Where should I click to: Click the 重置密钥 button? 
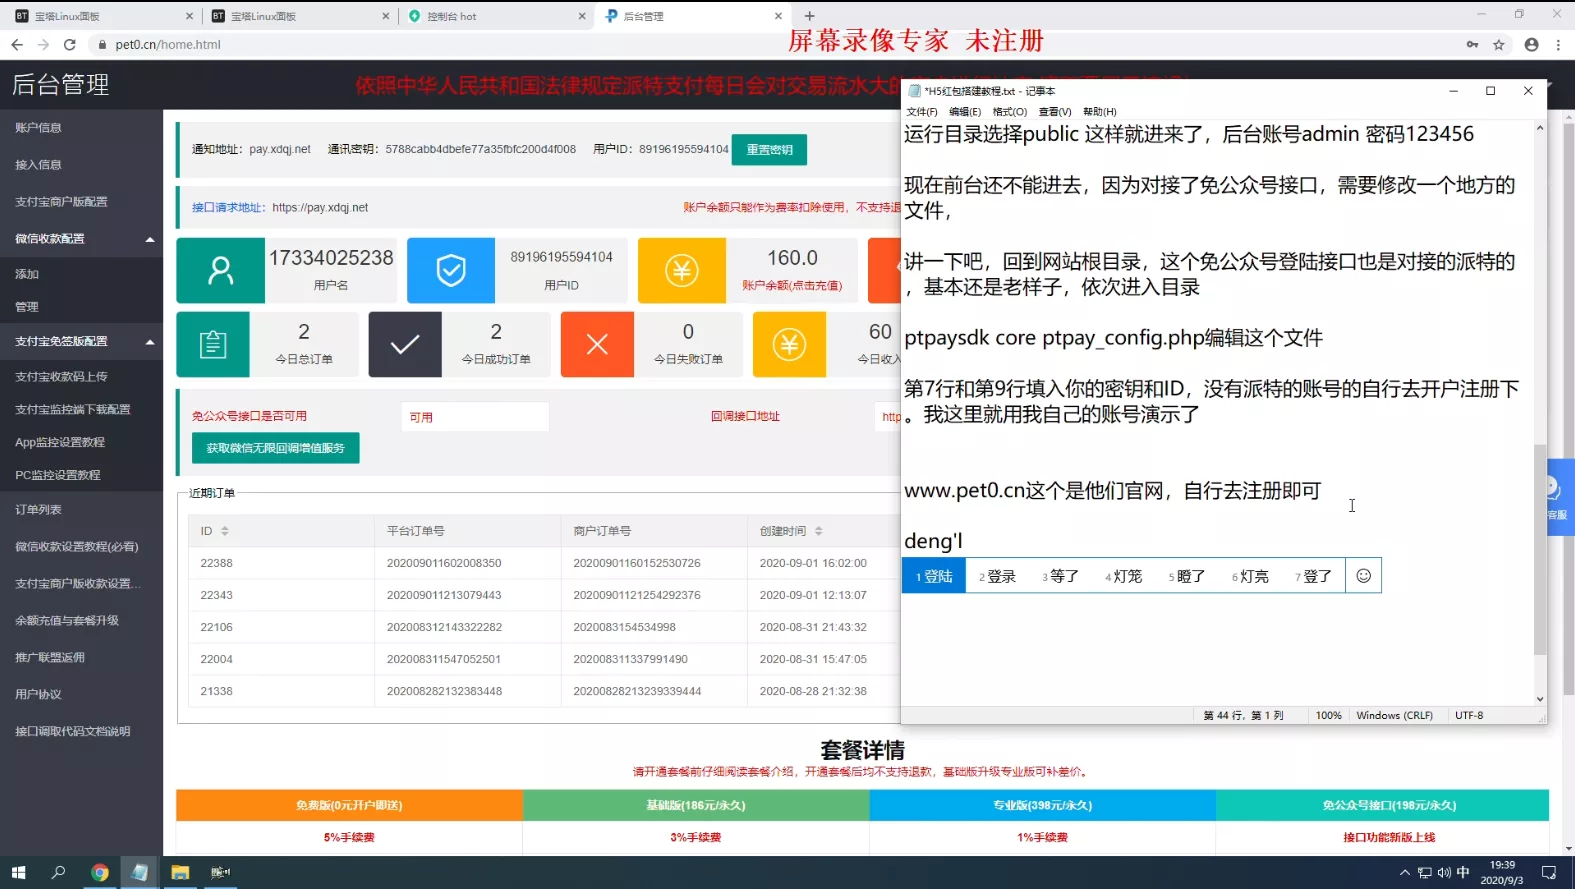pyautogui.click(x=769, y=150)
